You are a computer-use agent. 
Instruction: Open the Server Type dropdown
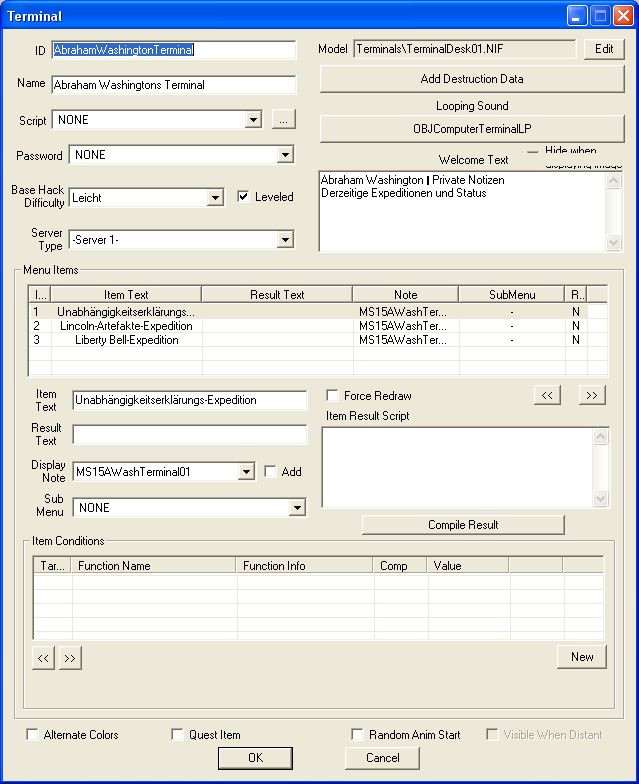[x=286, y=240]
